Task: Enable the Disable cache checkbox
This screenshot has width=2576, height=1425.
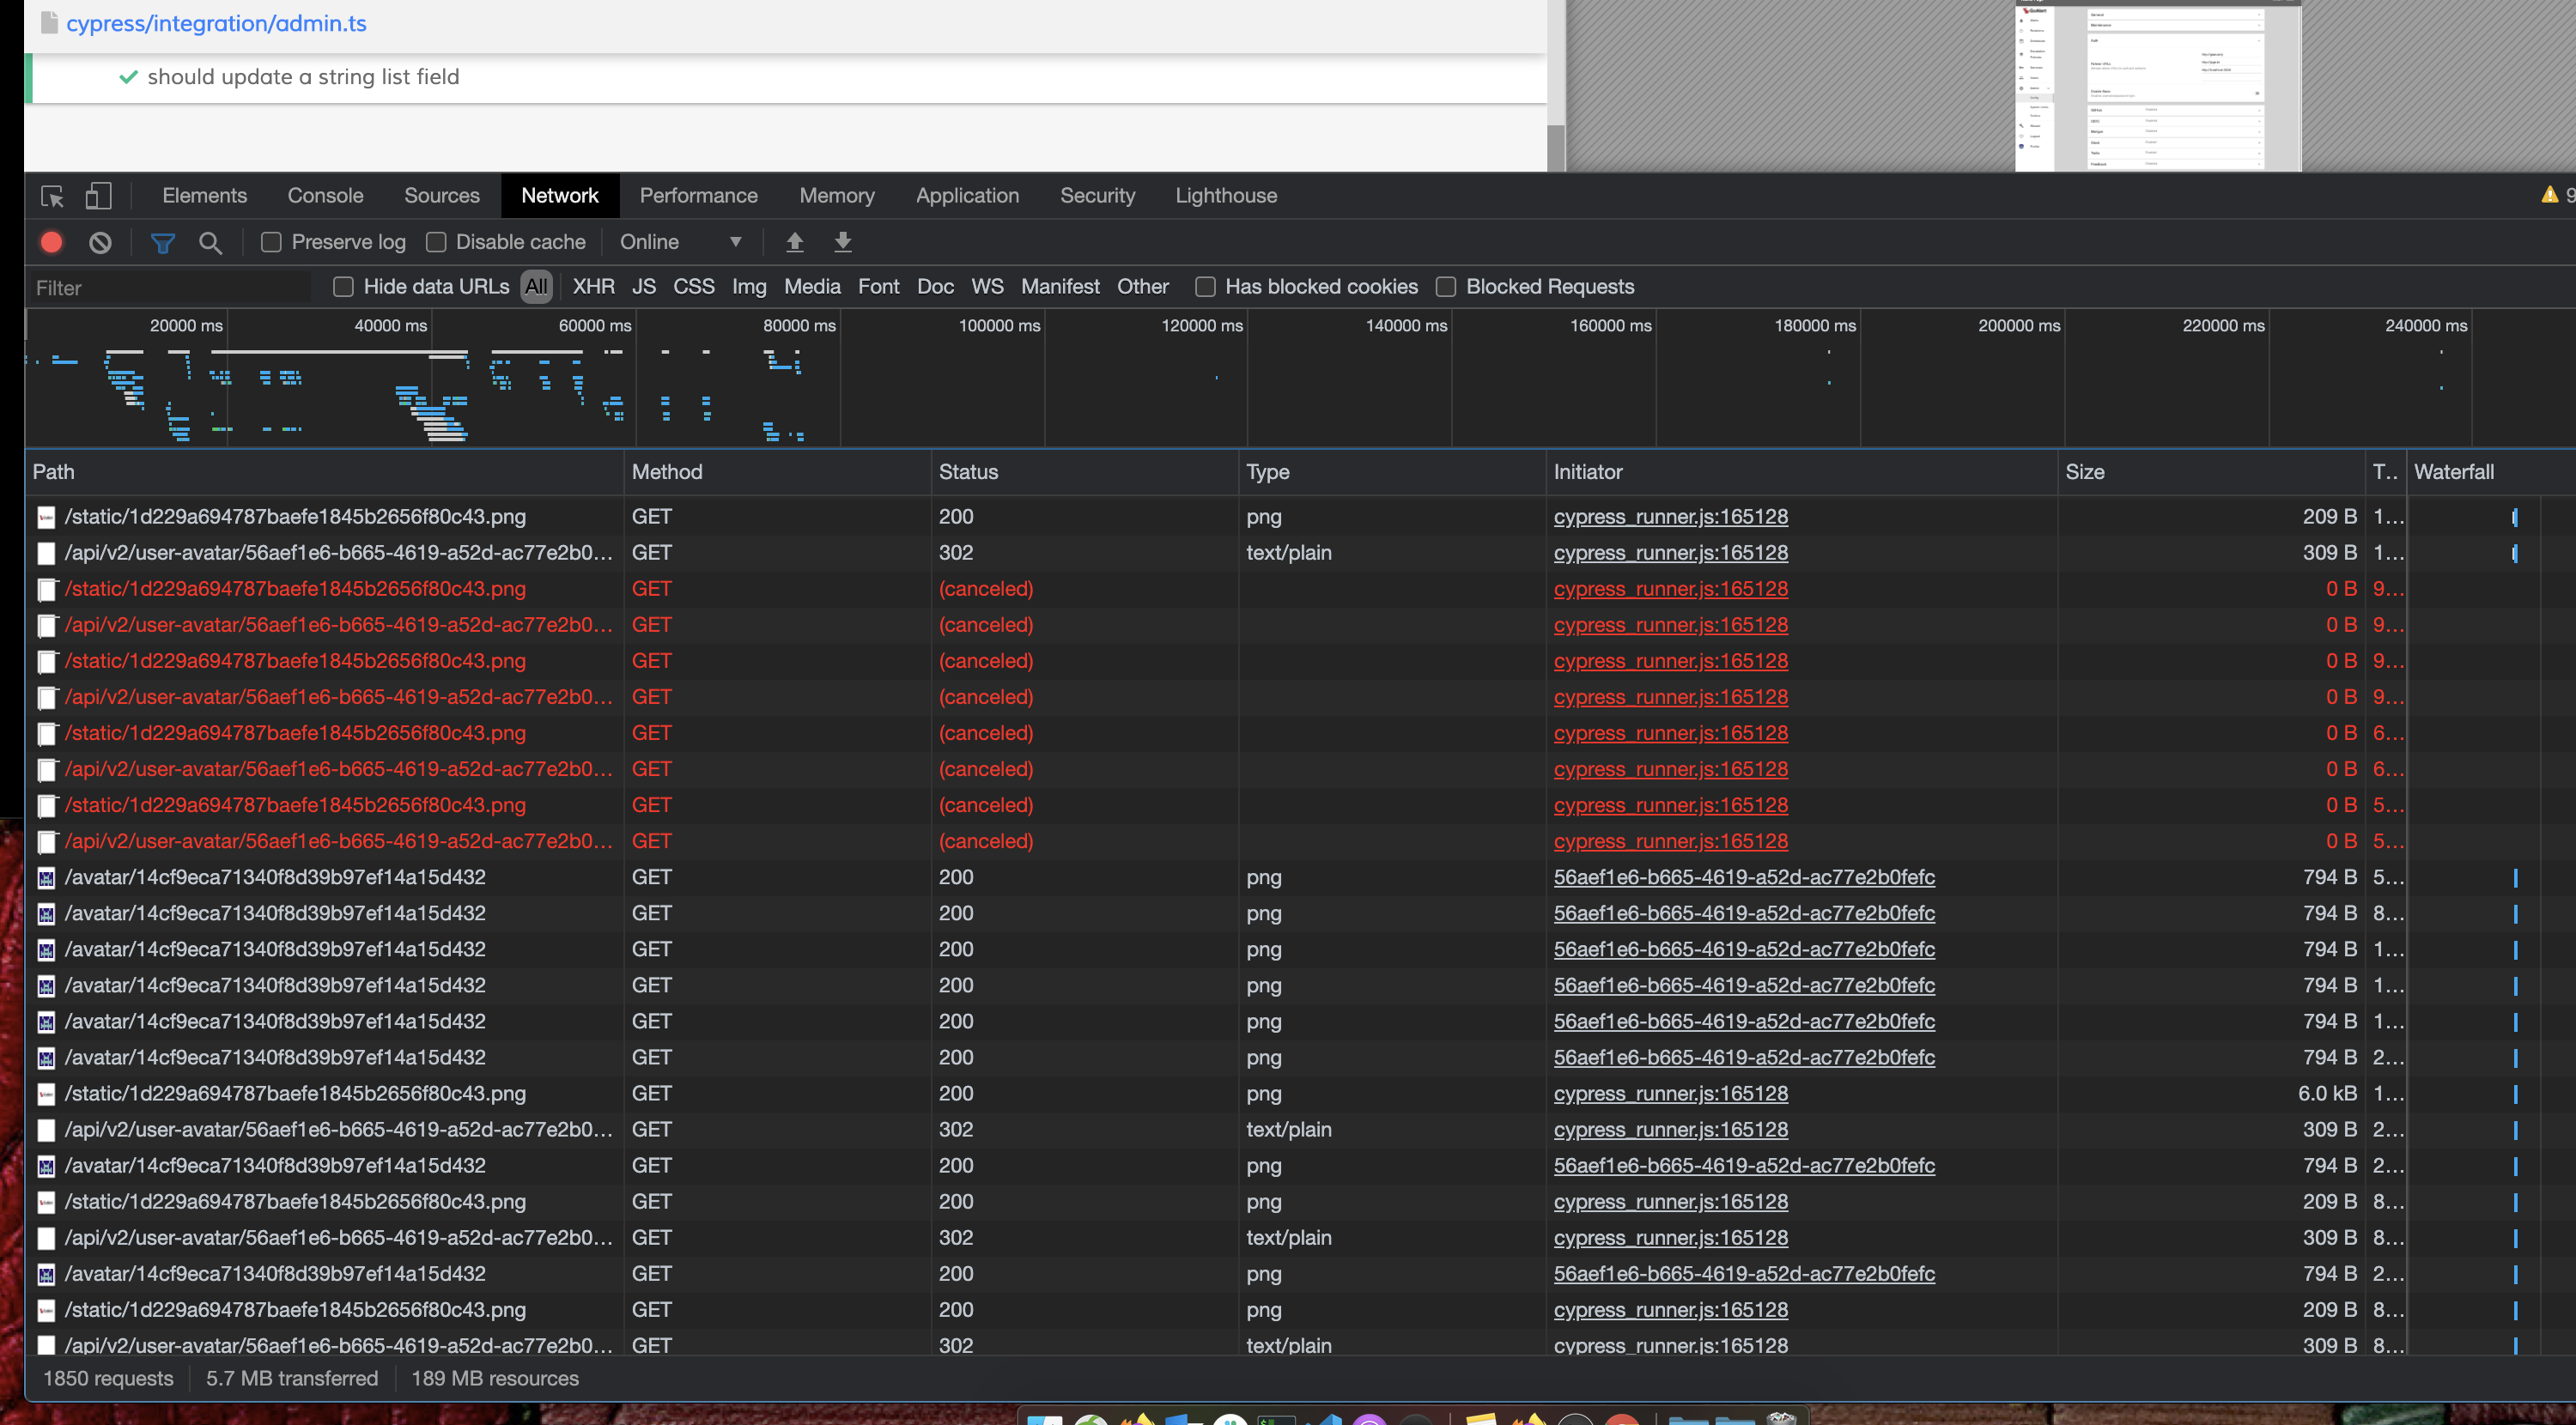Action: click(x=436, y=242)
